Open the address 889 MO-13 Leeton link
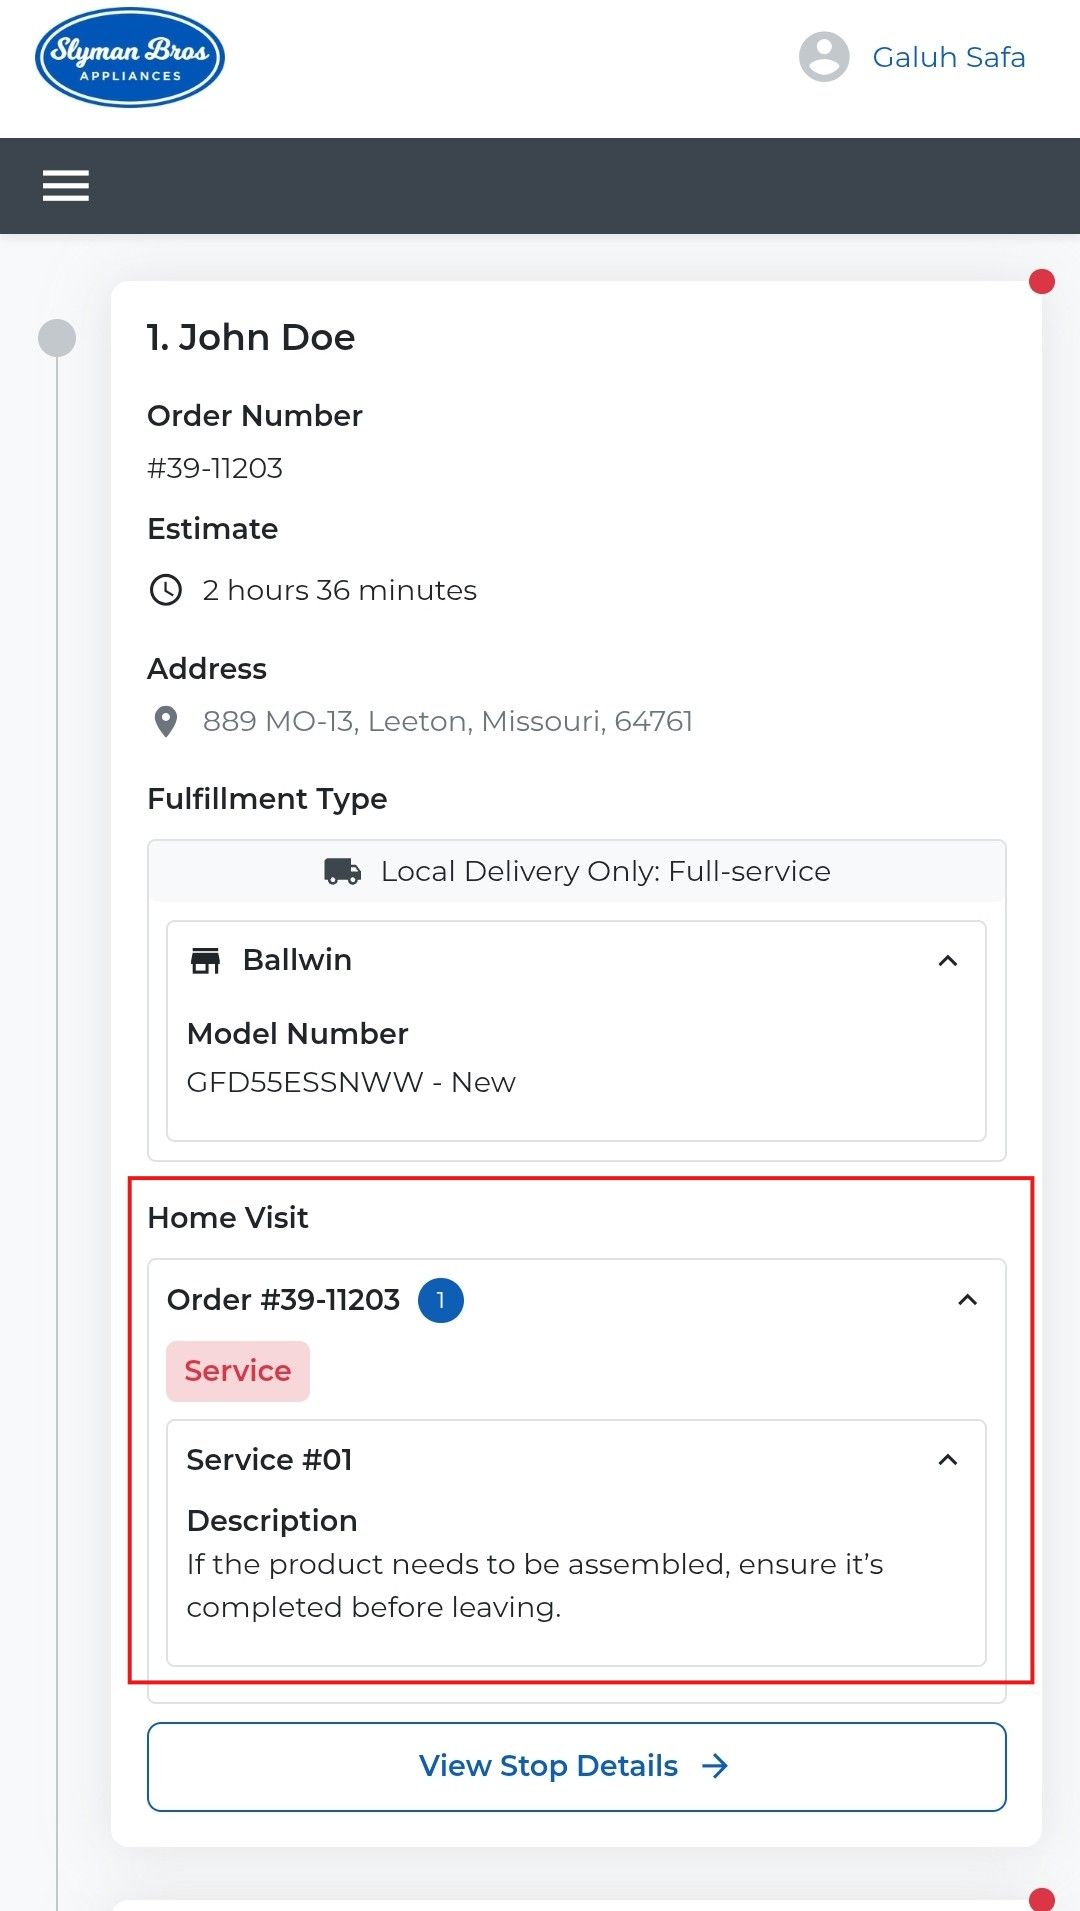1080x1911 pixels. 447,721
